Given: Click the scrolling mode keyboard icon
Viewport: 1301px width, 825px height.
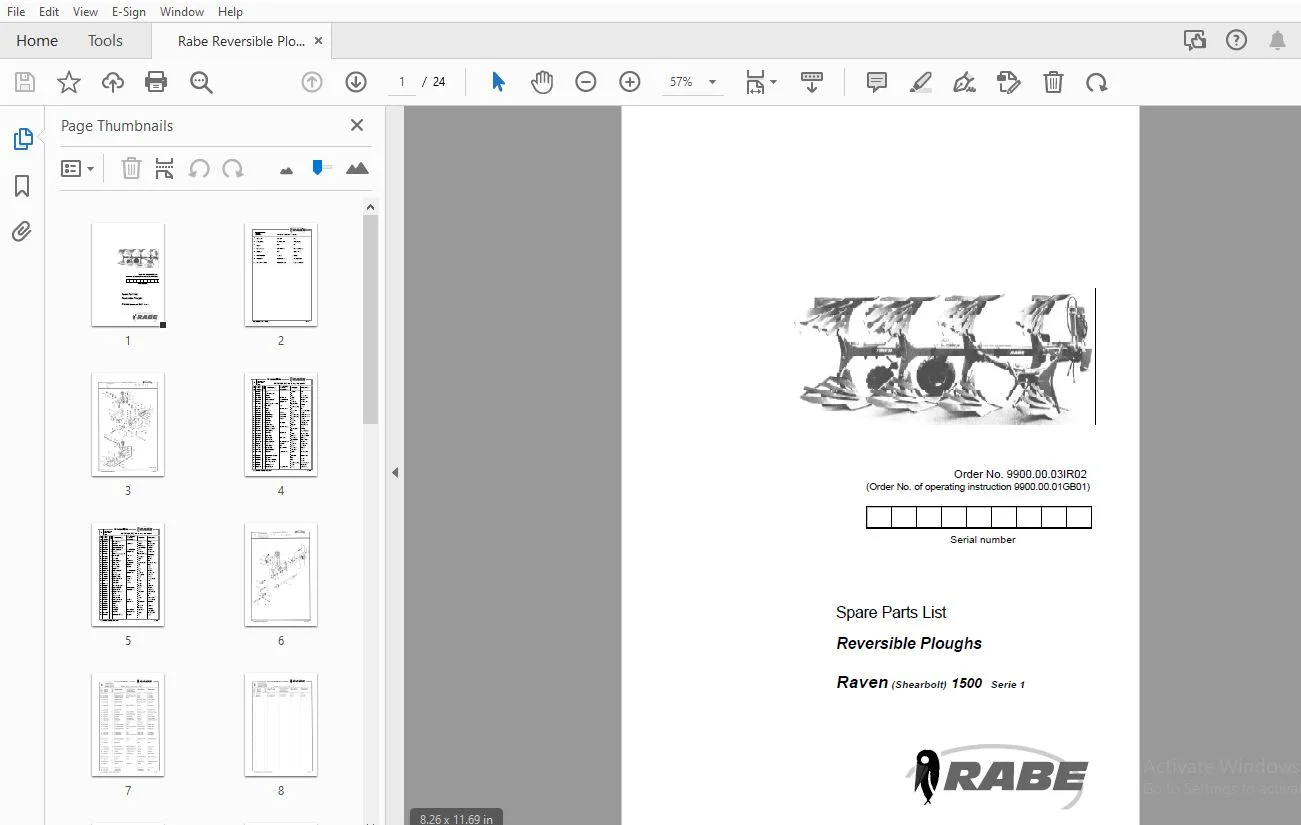Looking at the screenshot, I should (812, 82).
